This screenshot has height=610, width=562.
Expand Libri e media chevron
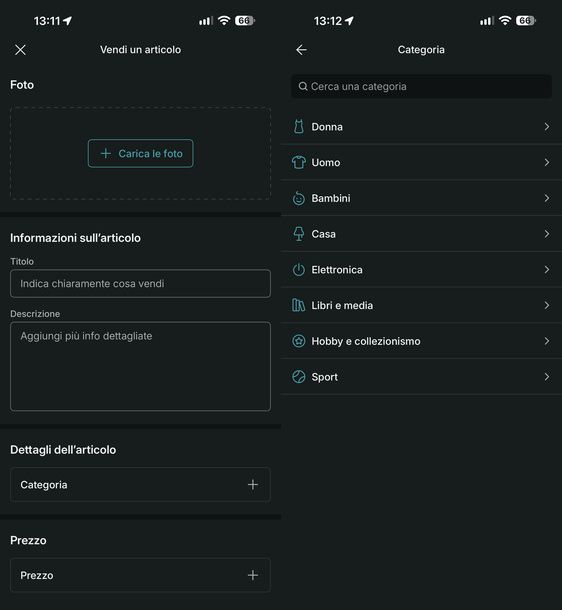(x=547, y=306)
